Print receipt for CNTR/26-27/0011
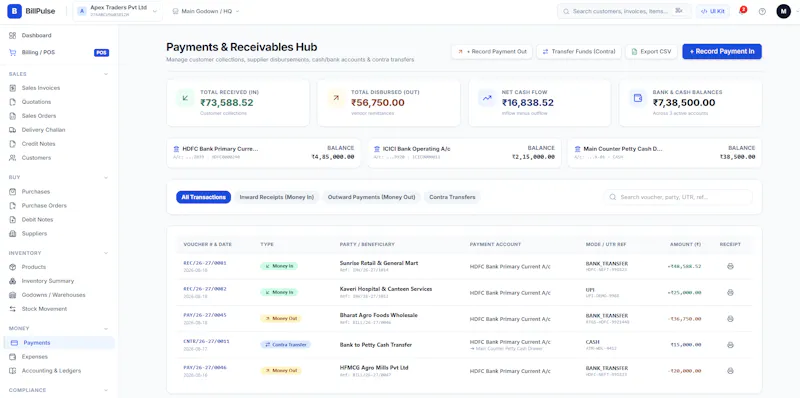The width and height of the screenshot is (800, 398). (x=730, y=345)
